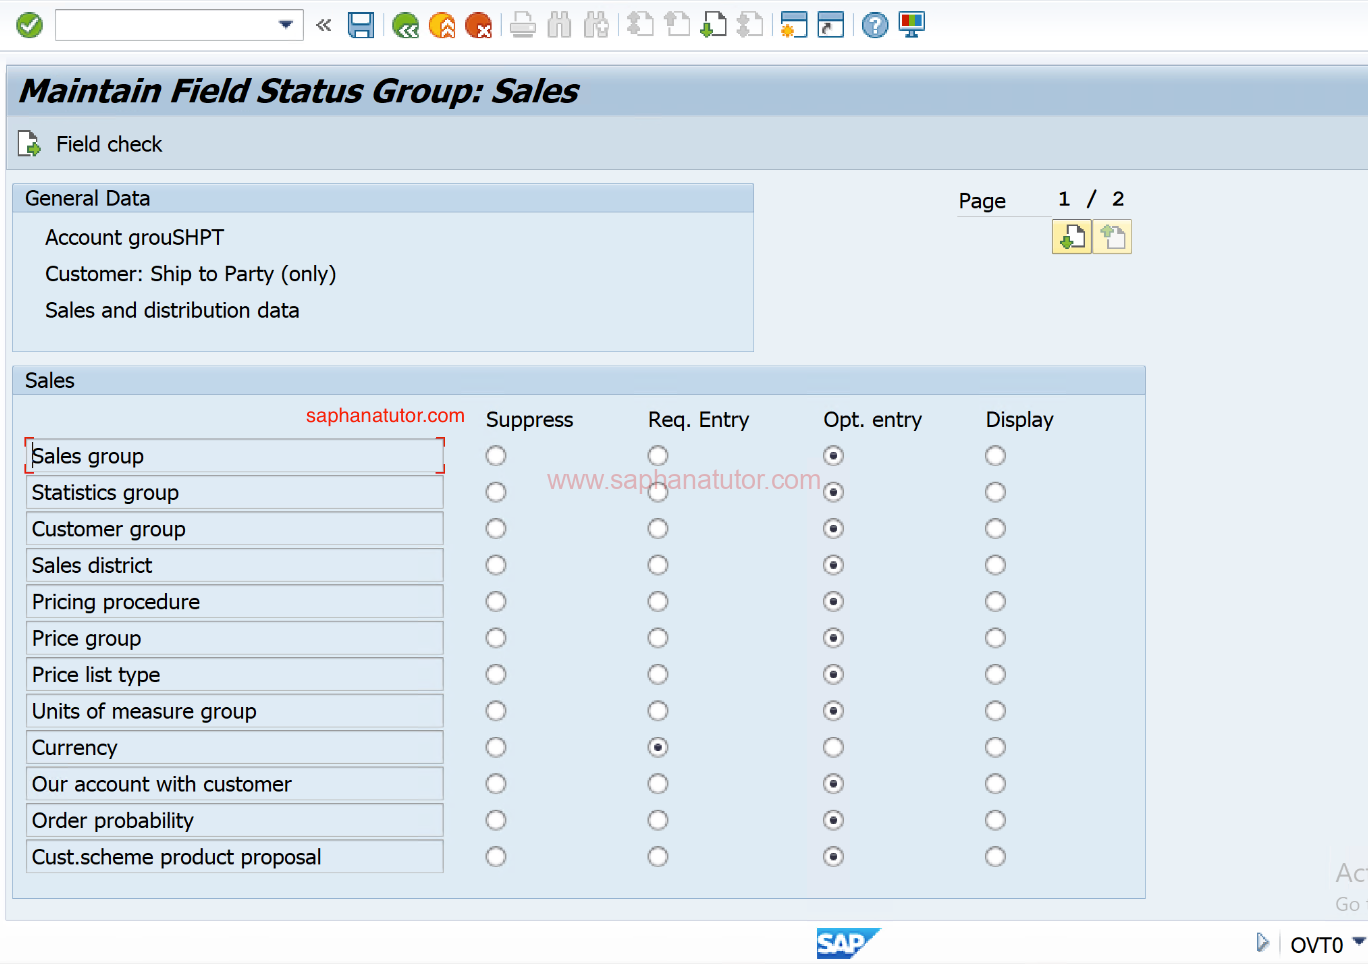Screen dimensions: 1368x964
Task: Select Req. Entry for Pricing procedure
Action: (x=658, y=602)
